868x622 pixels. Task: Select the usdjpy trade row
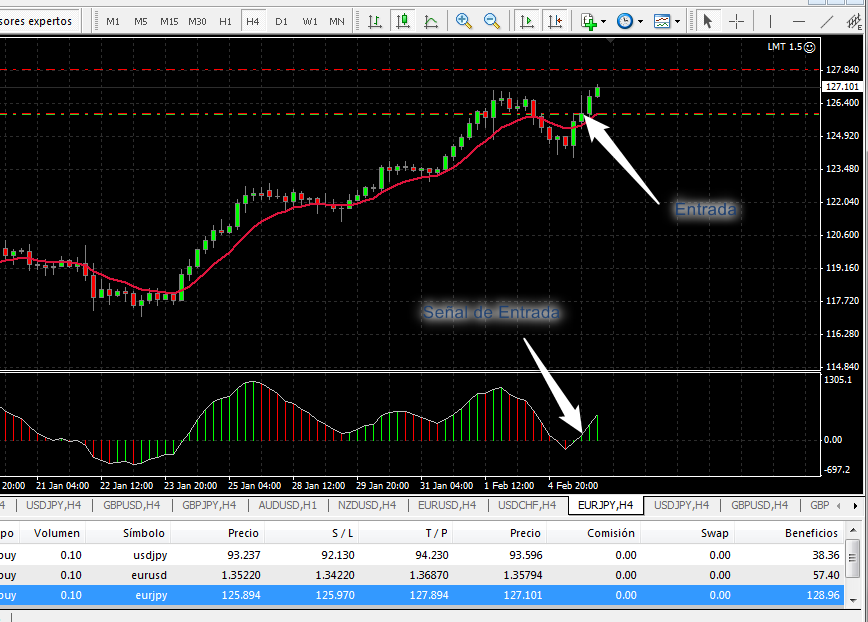tap(422, 555)
